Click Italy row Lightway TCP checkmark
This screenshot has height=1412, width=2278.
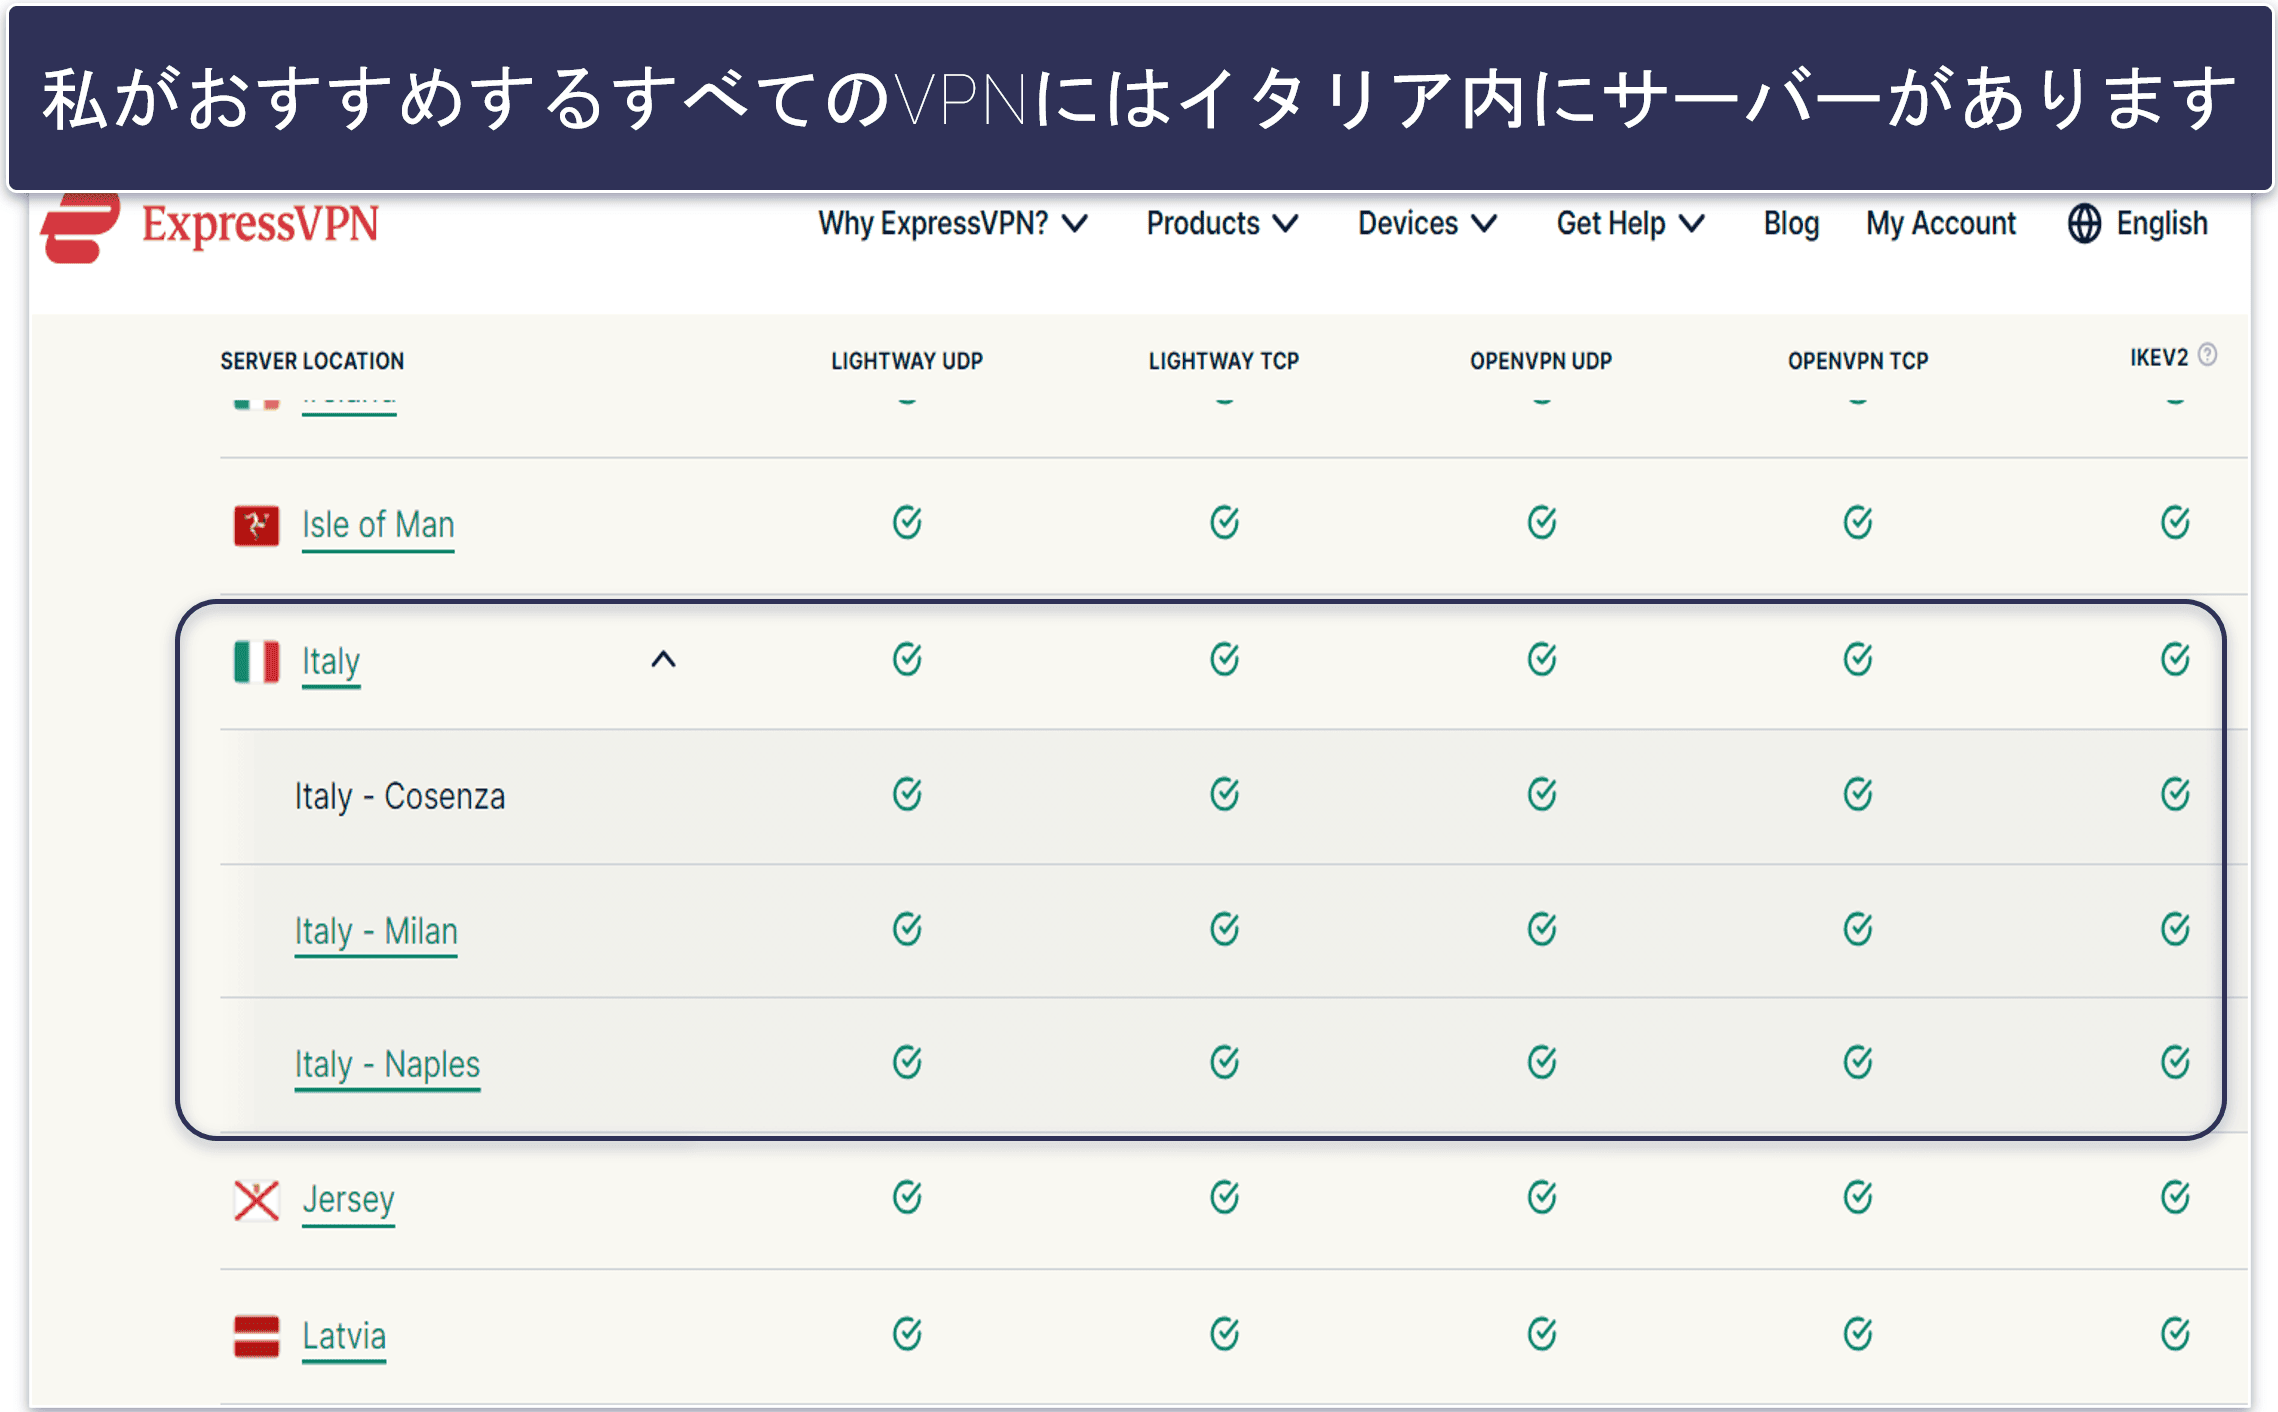[x=1224, y=659]
